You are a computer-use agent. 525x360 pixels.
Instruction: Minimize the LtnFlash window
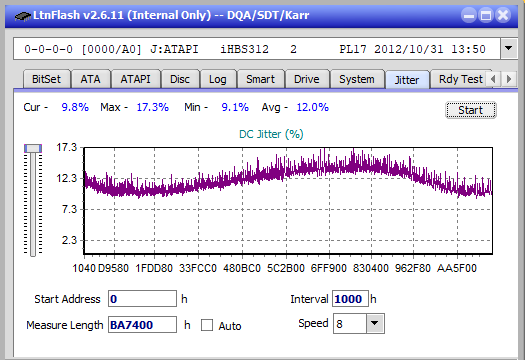tap(469, 15)
